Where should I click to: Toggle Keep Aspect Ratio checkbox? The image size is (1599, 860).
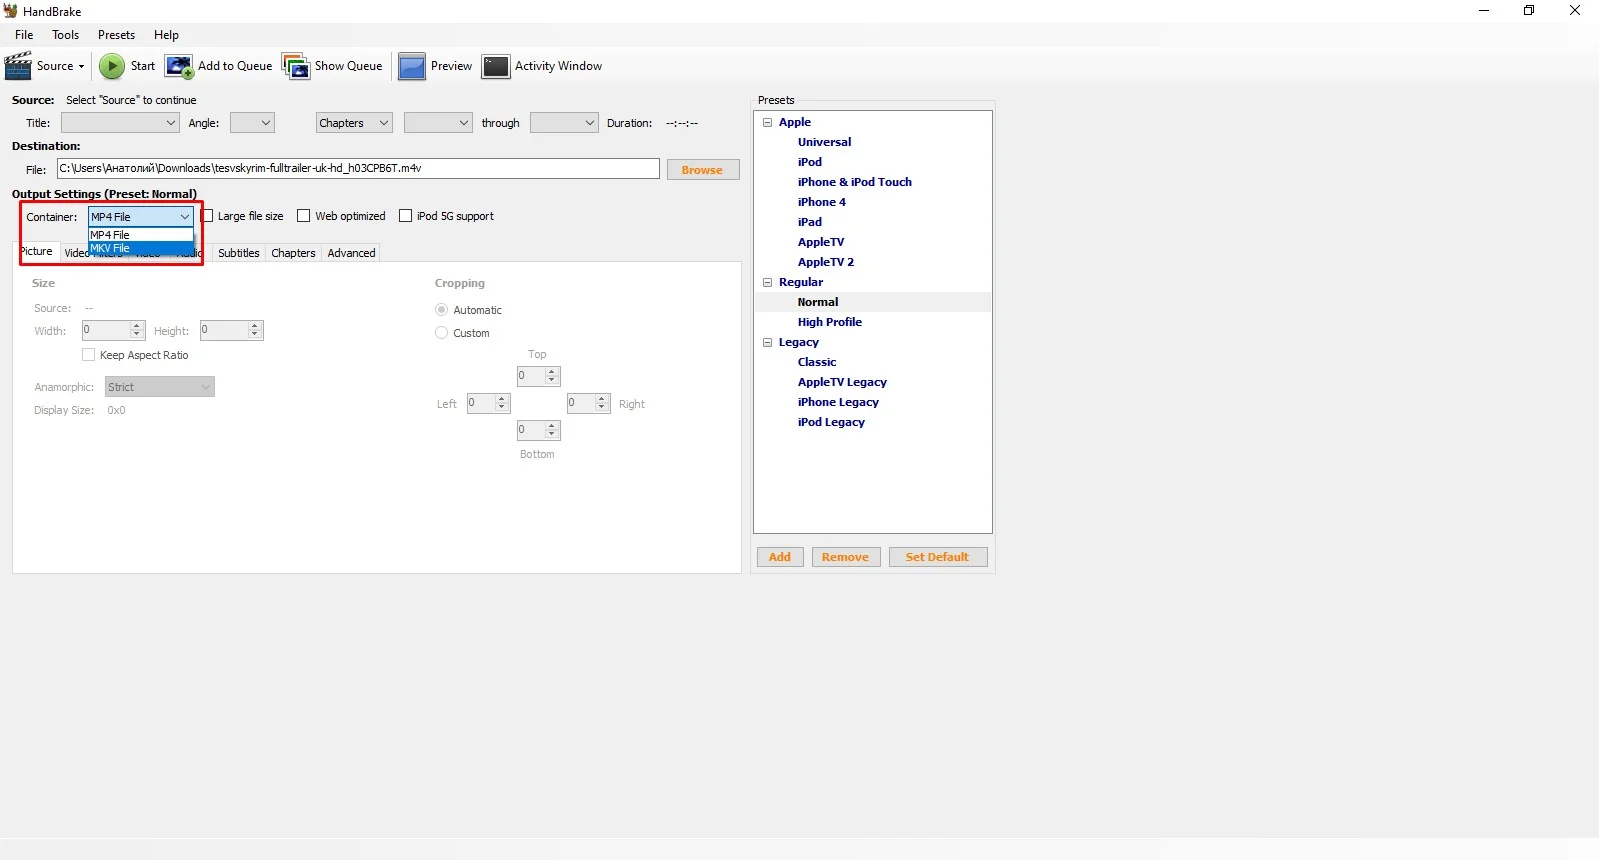pos(89,355)
